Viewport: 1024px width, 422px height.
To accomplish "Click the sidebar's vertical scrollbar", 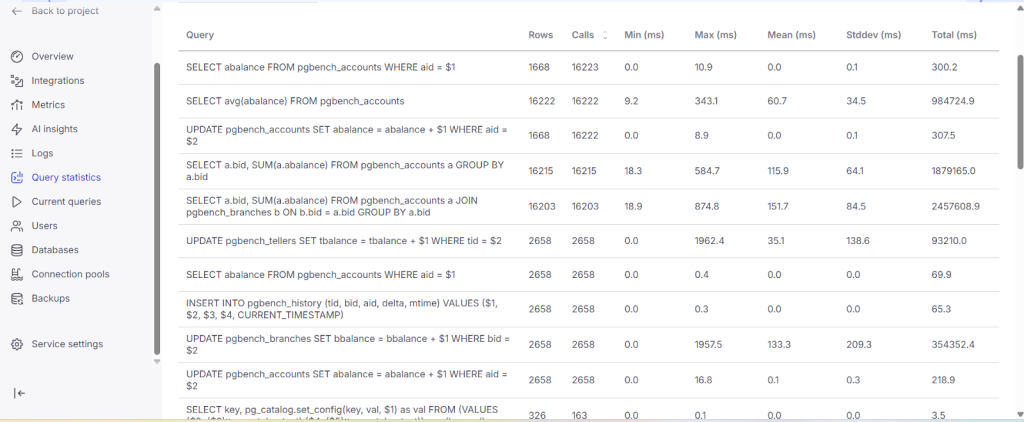I will 156,200.
